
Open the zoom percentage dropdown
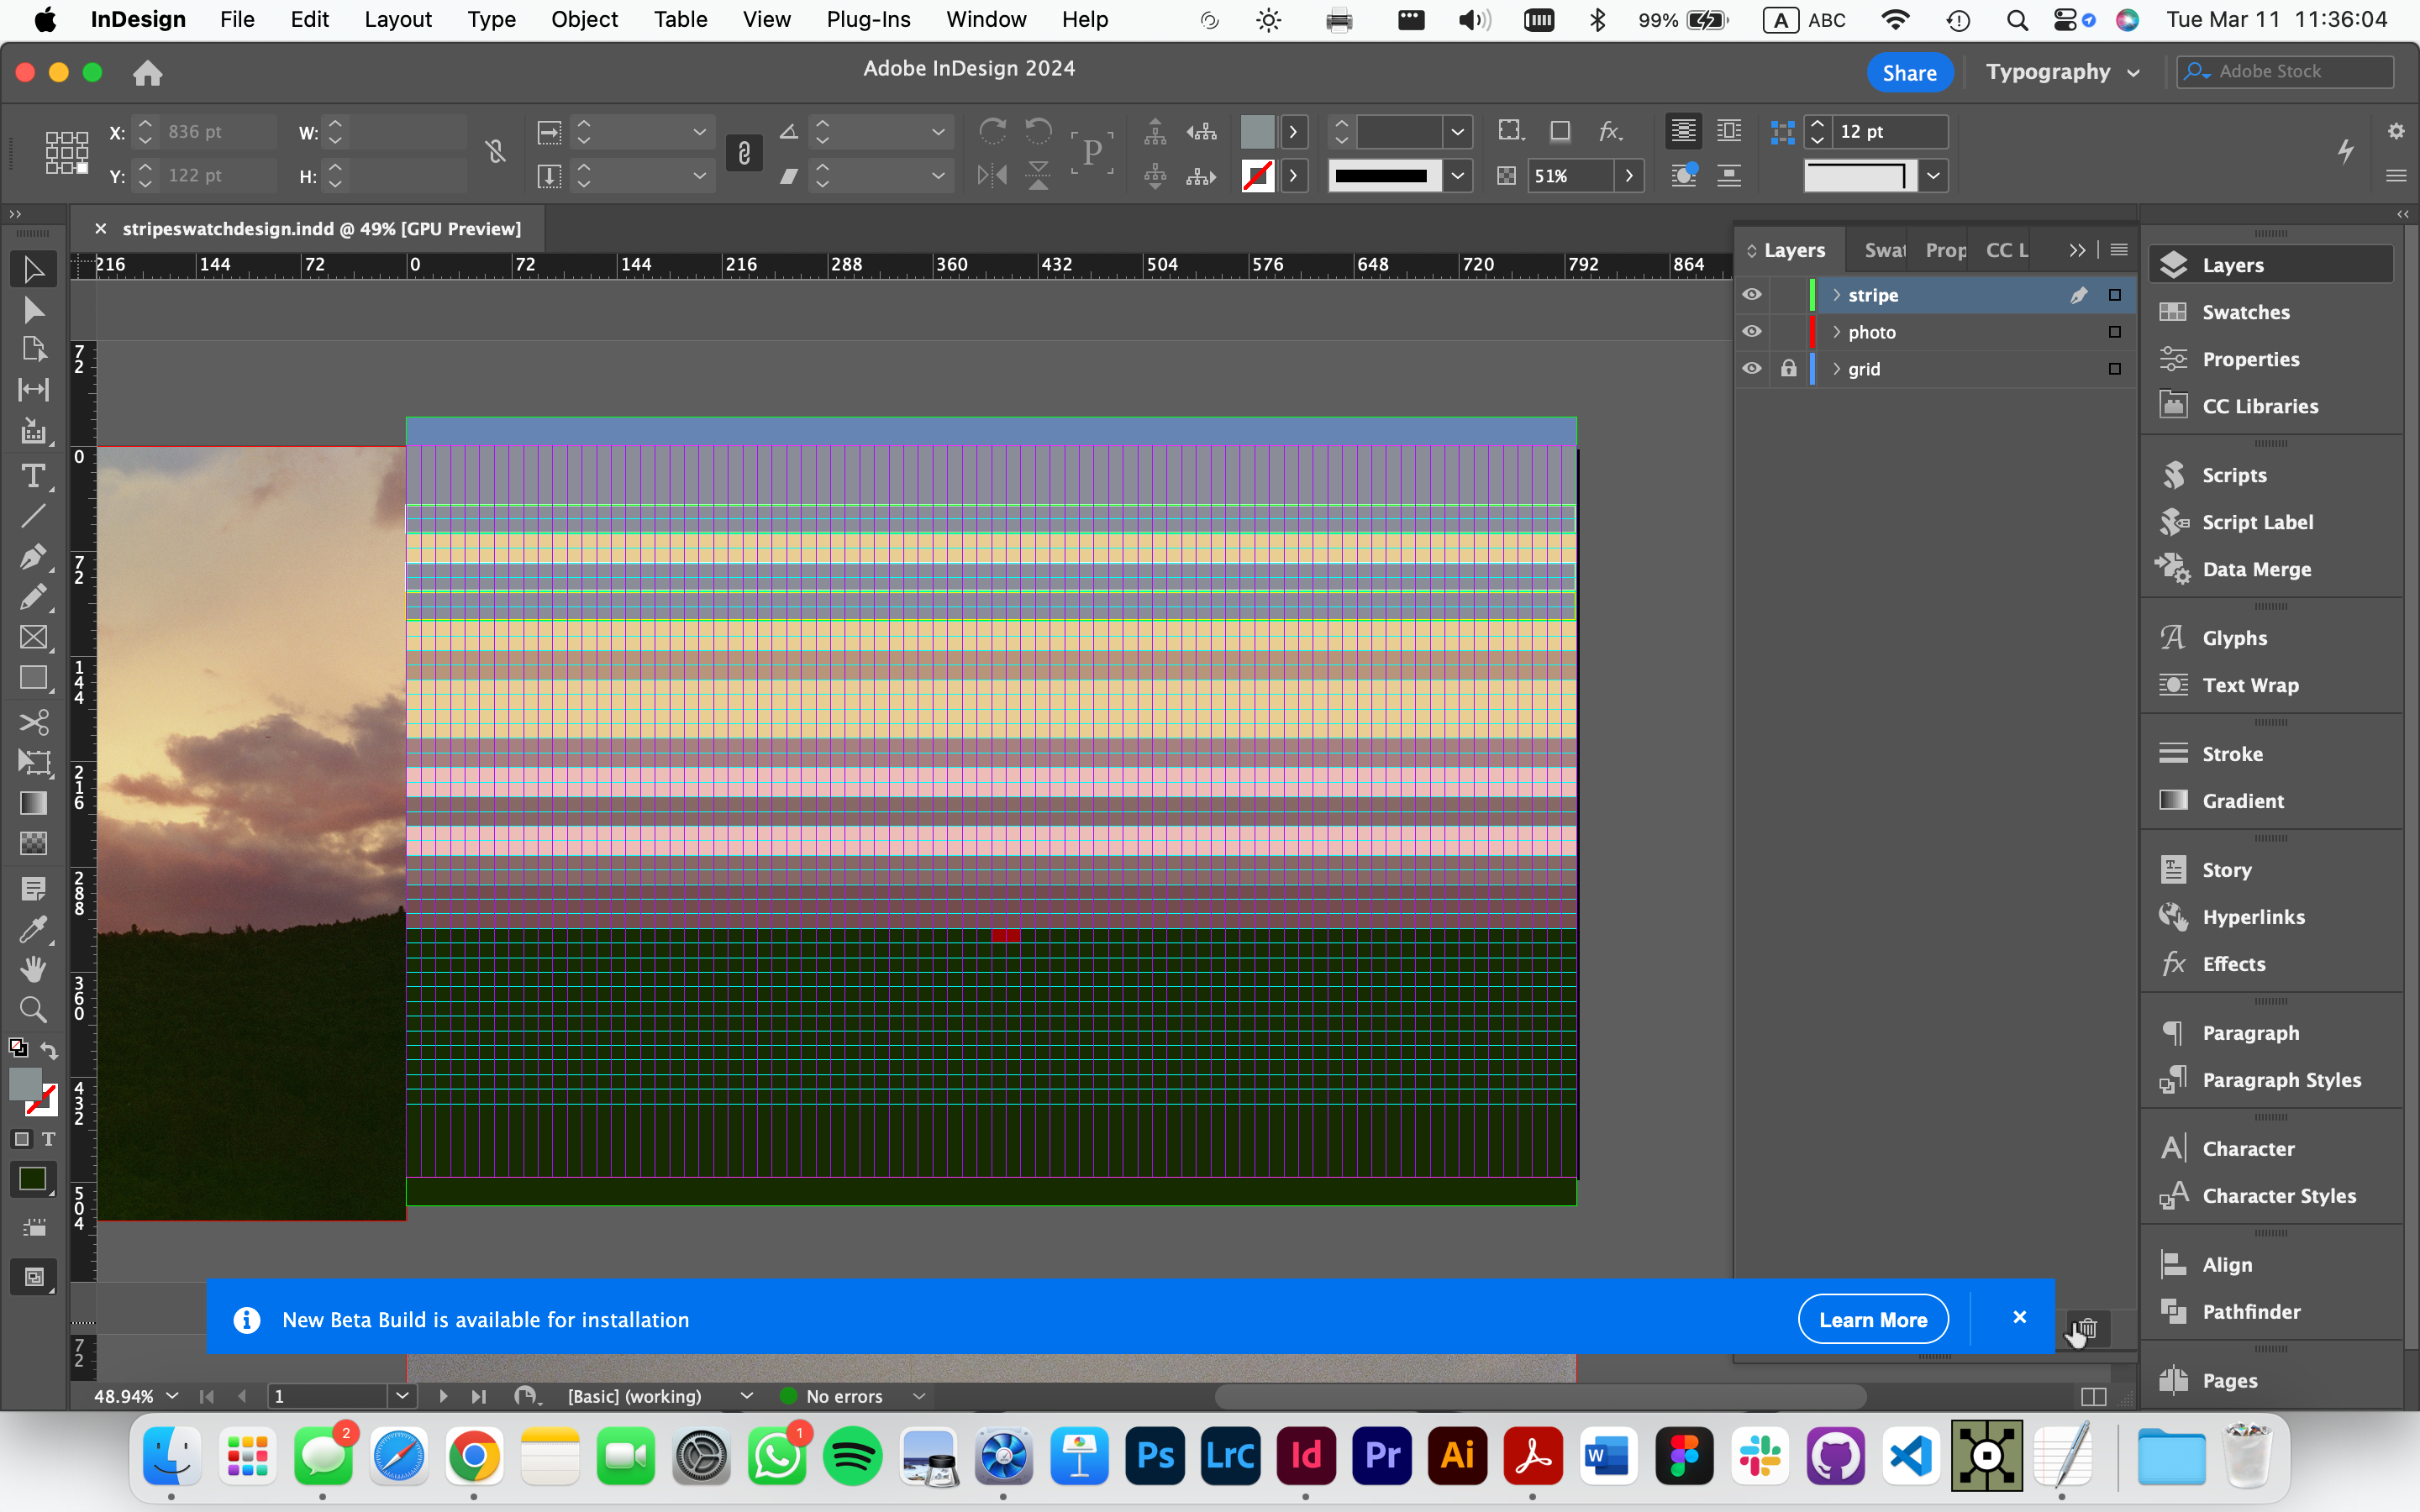(172, 1396)
